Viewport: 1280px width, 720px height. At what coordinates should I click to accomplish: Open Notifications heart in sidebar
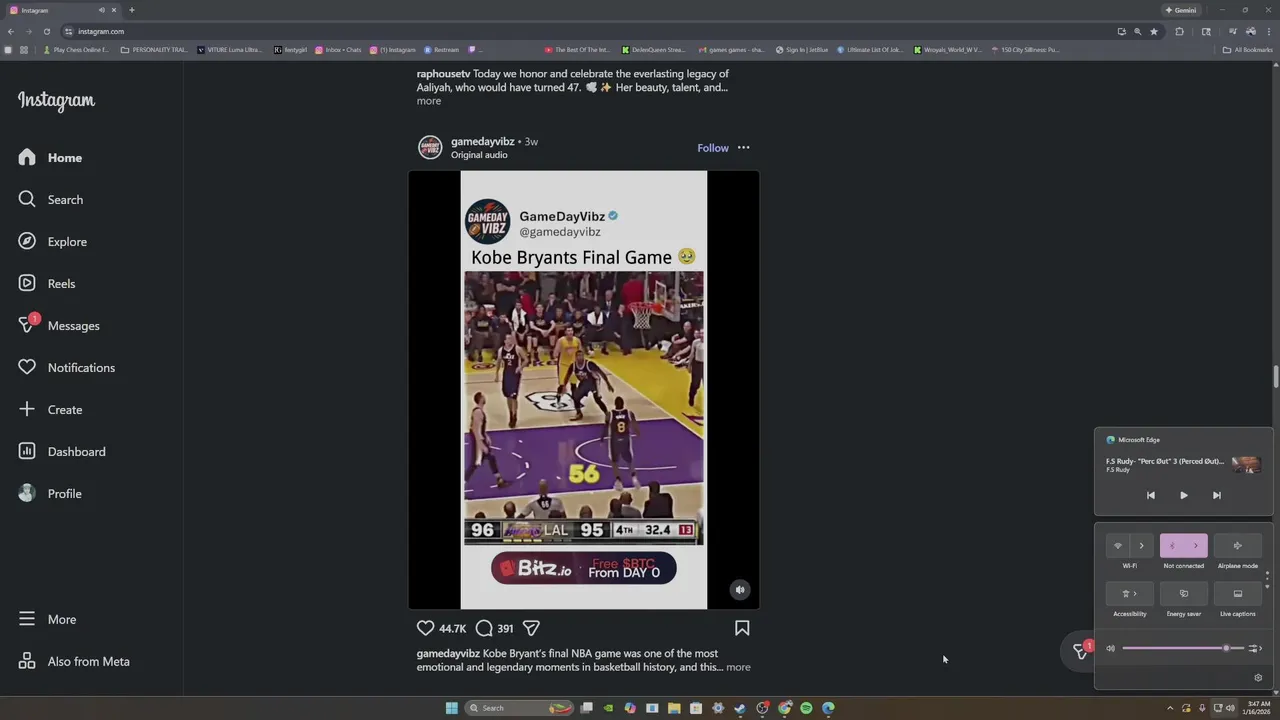[x=66, y=367]
